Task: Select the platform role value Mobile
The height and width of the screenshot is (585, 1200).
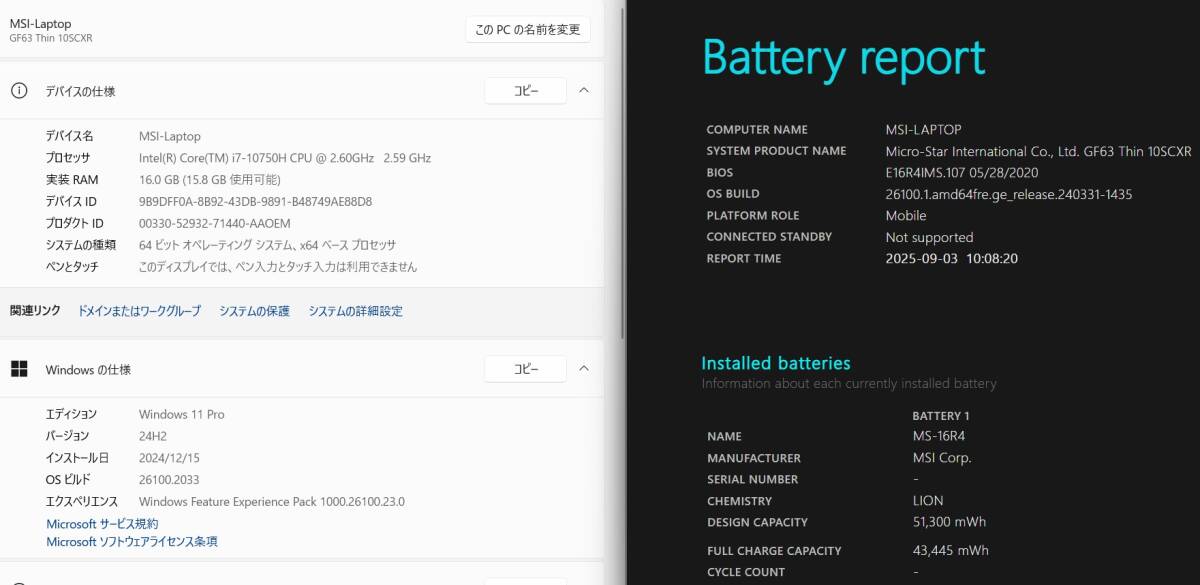Action: pos(906,216)
